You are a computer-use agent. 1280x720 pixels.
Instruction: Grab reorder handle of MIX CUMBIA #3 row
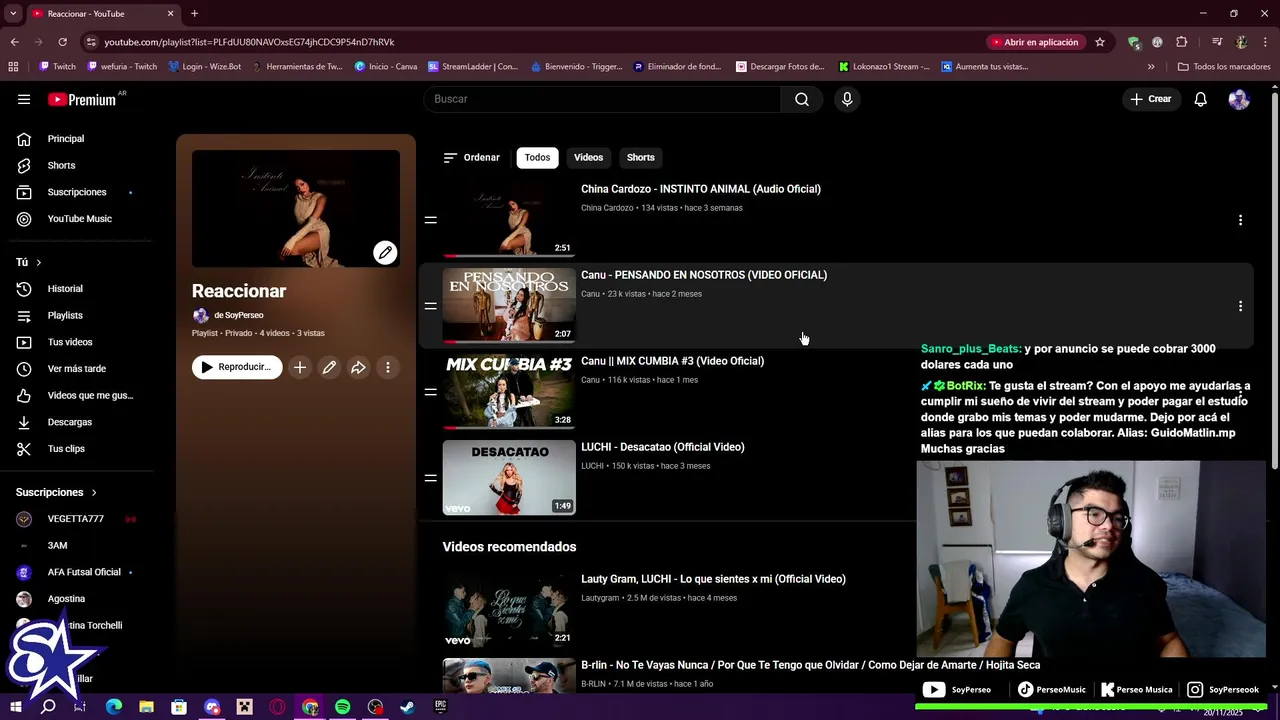coord(431,392)
